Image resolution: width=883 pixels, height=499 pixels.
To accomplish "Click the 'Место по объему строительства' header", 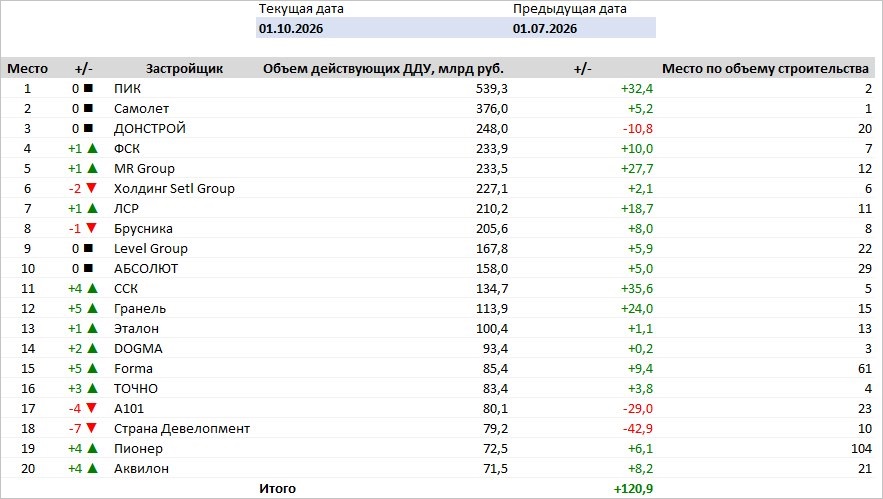I will tap(765, 69).
